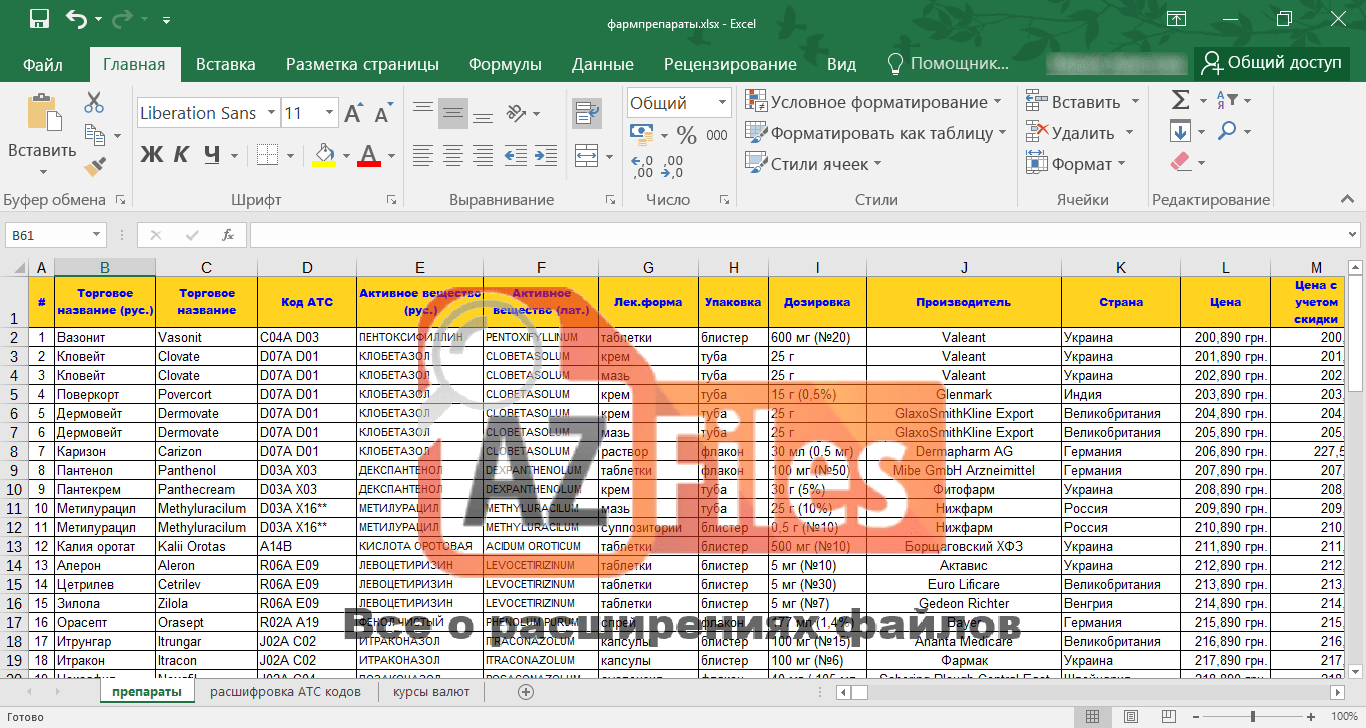Insert function with the fx button

pos(228,235)
